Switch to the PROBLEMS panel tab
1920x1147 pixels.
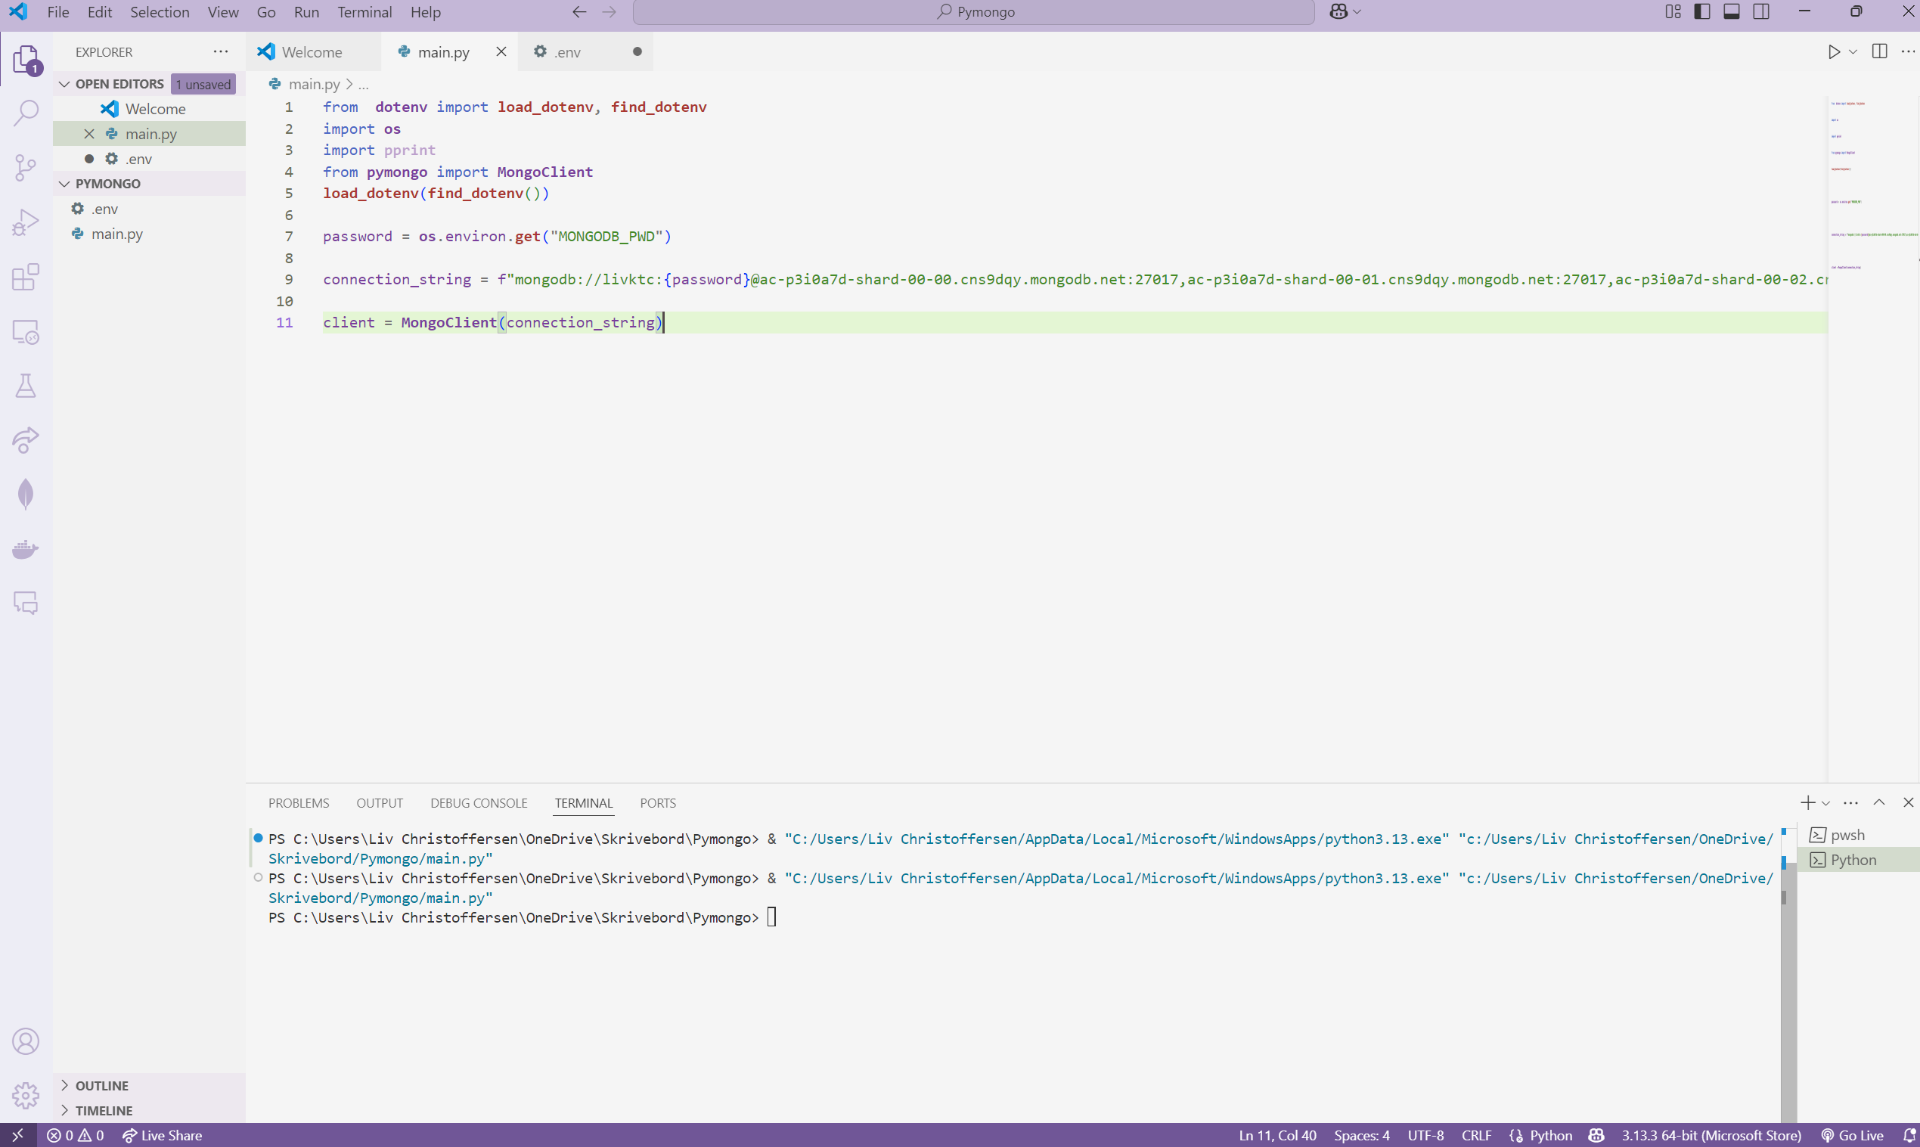[298, 803]
